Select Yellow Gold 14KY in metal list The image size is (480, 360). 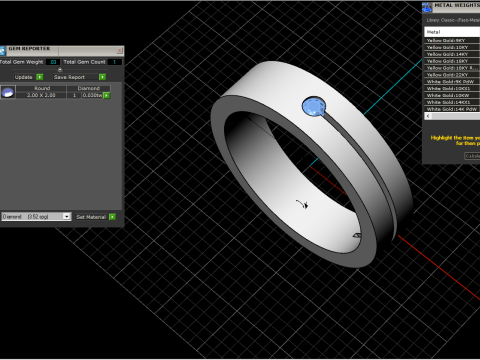tap(452, 54)
